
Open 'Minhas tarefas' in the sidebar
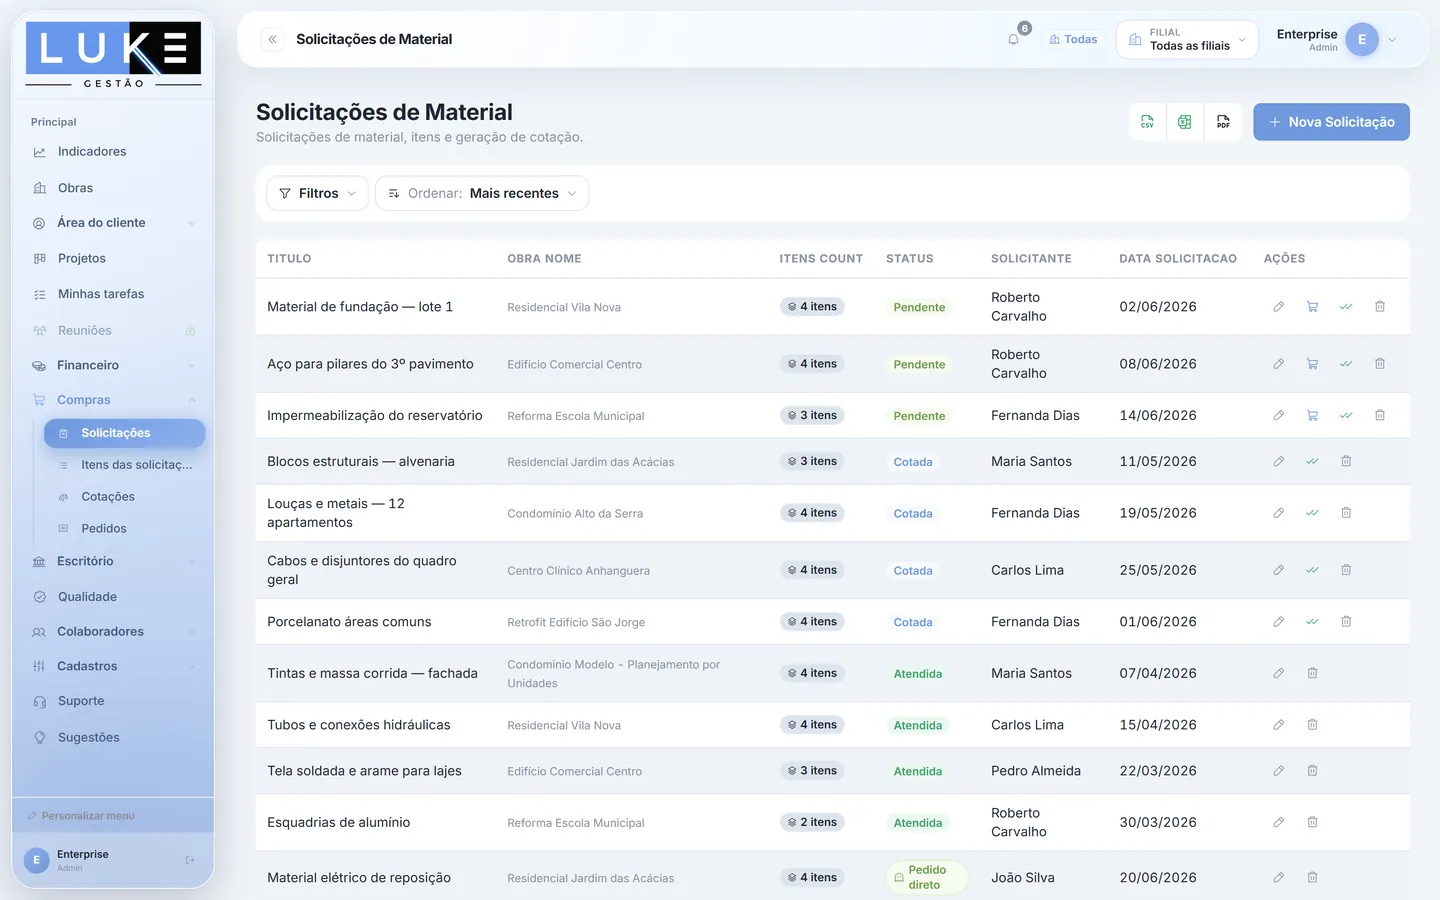(114, 294)
